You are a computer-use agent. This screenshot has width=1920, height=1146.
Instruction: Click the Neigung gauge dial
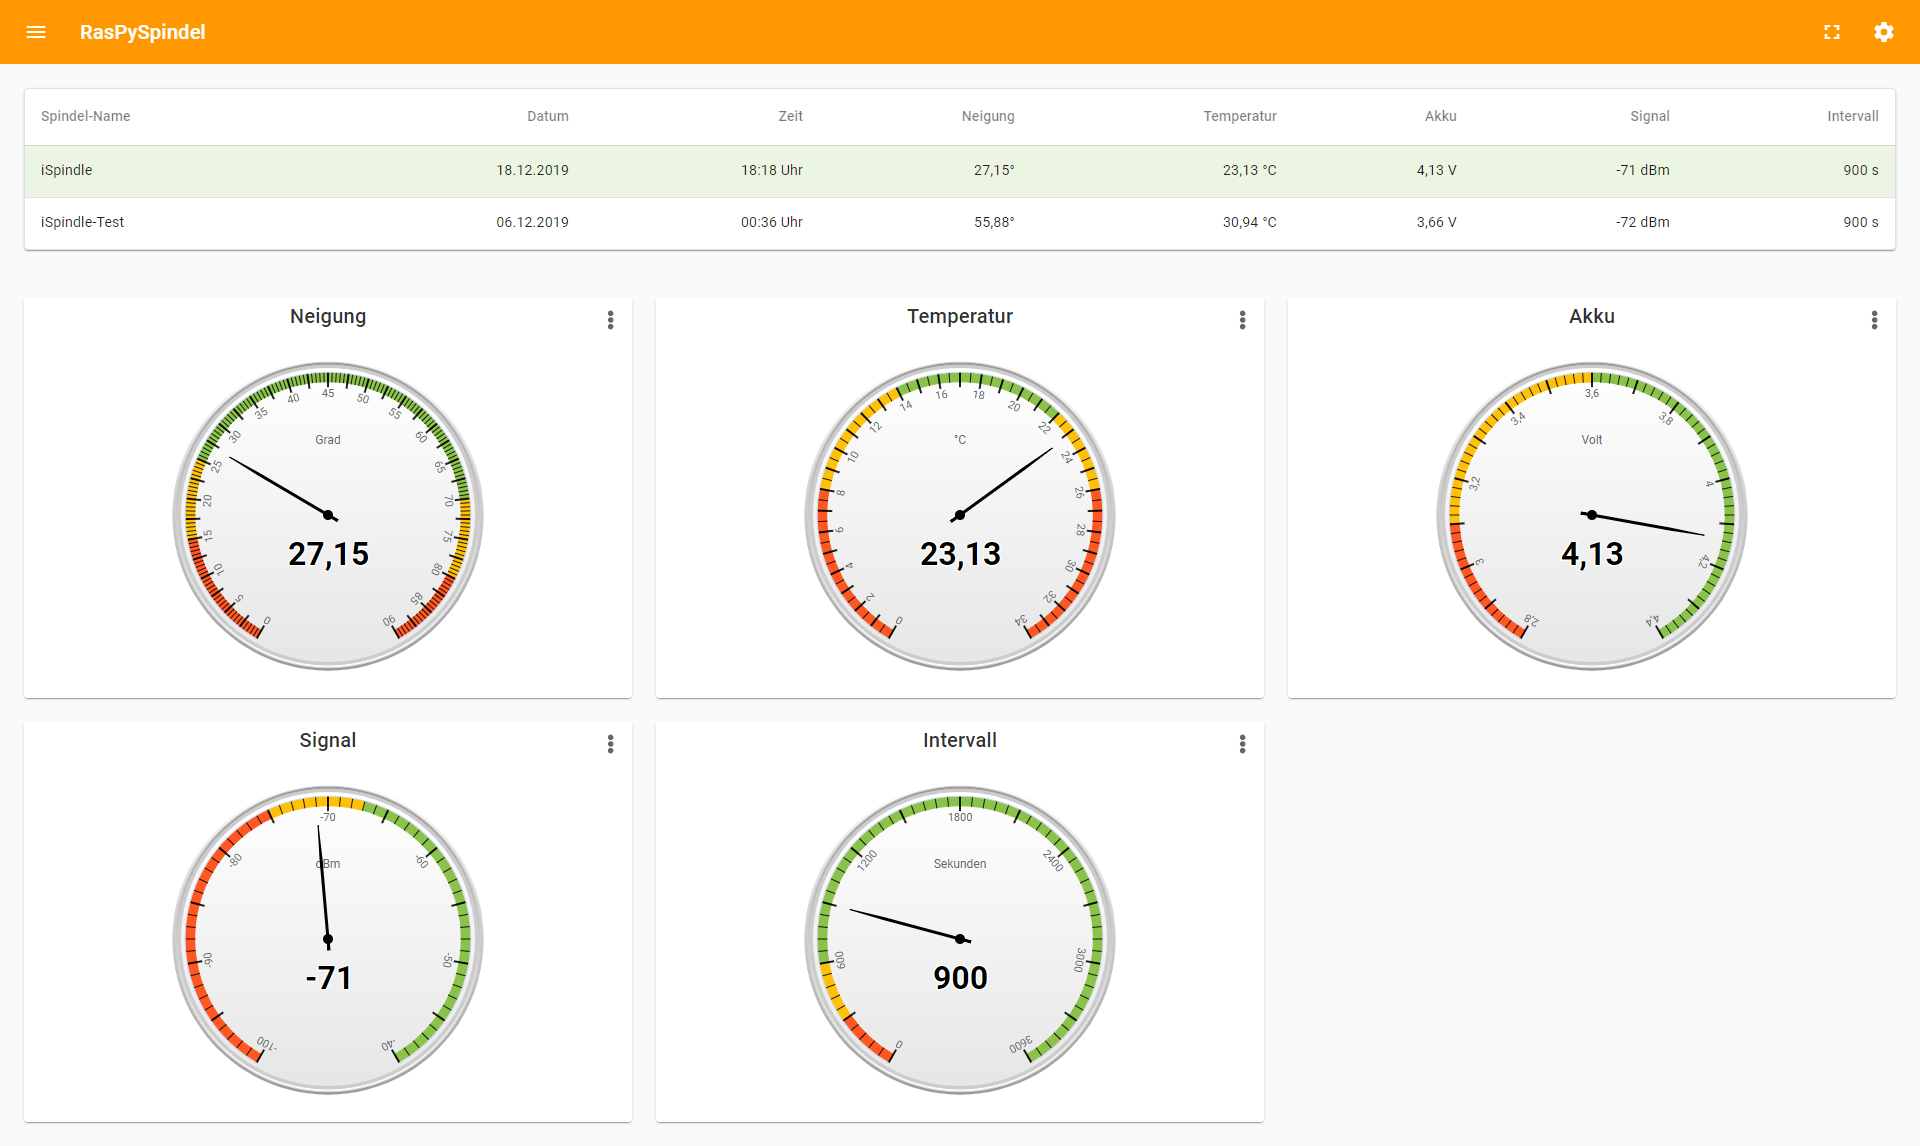pos(328,515)
